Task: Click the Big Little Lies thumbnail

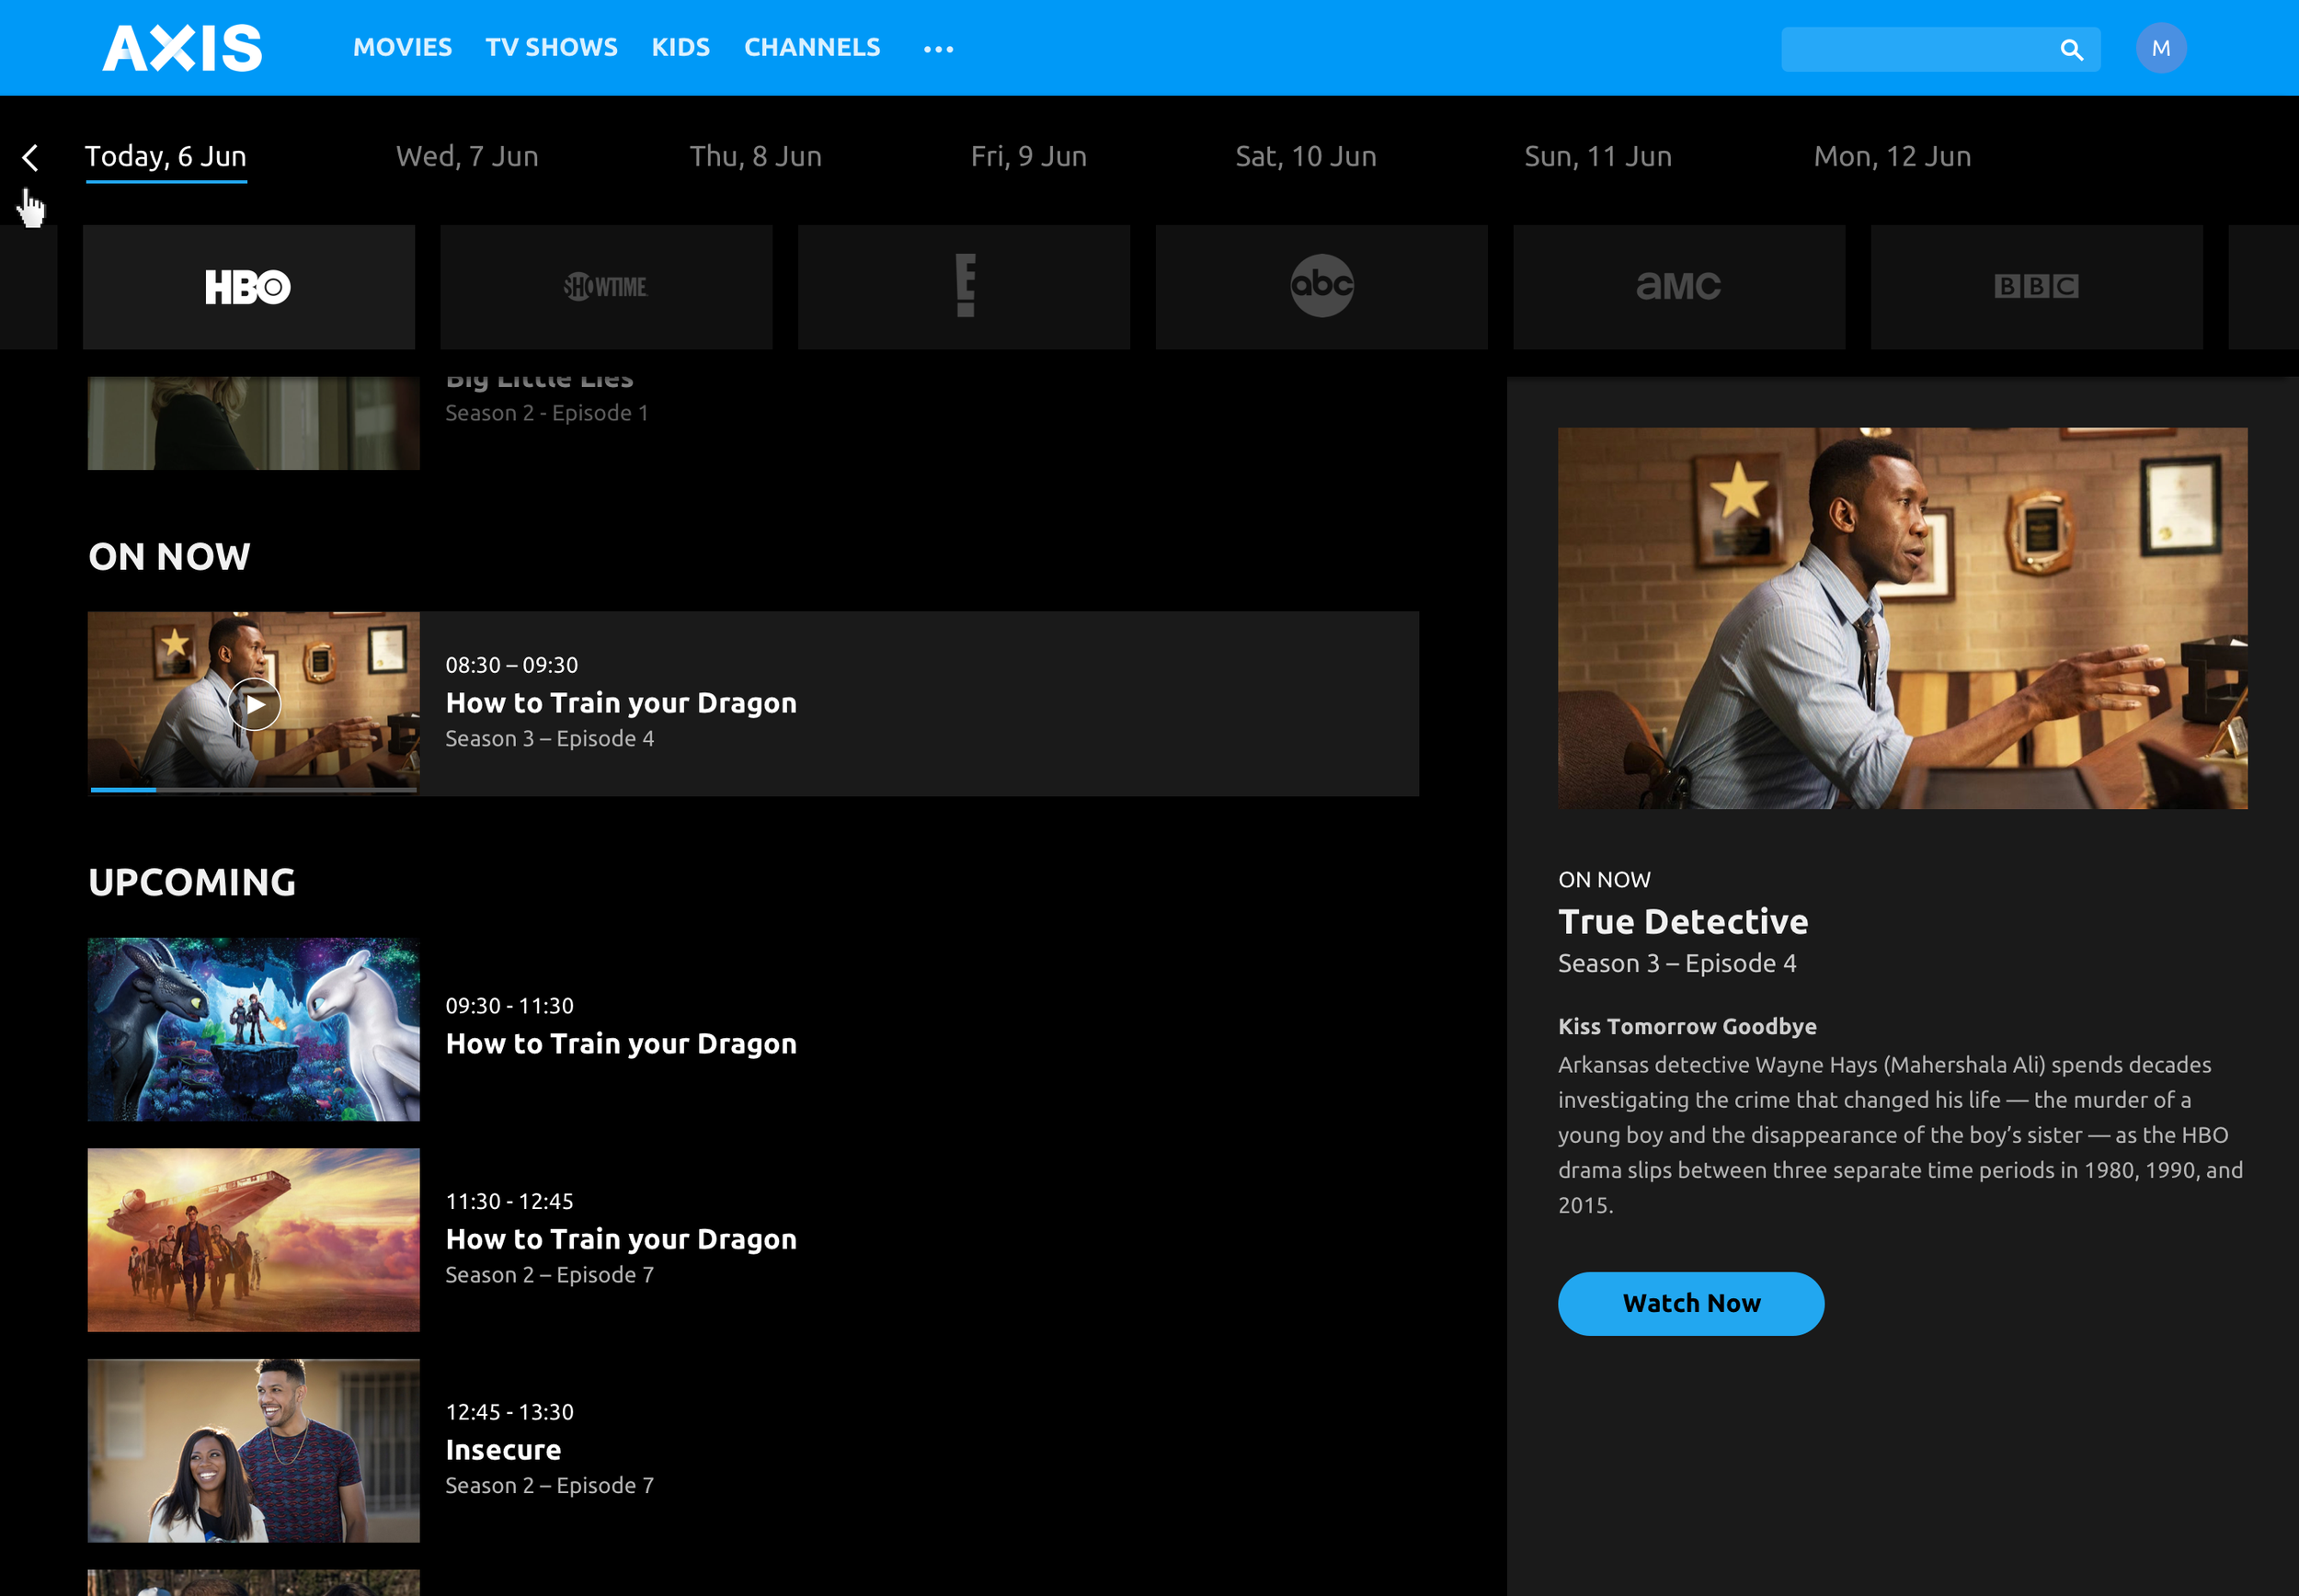Action: click(x=254, y=423)
